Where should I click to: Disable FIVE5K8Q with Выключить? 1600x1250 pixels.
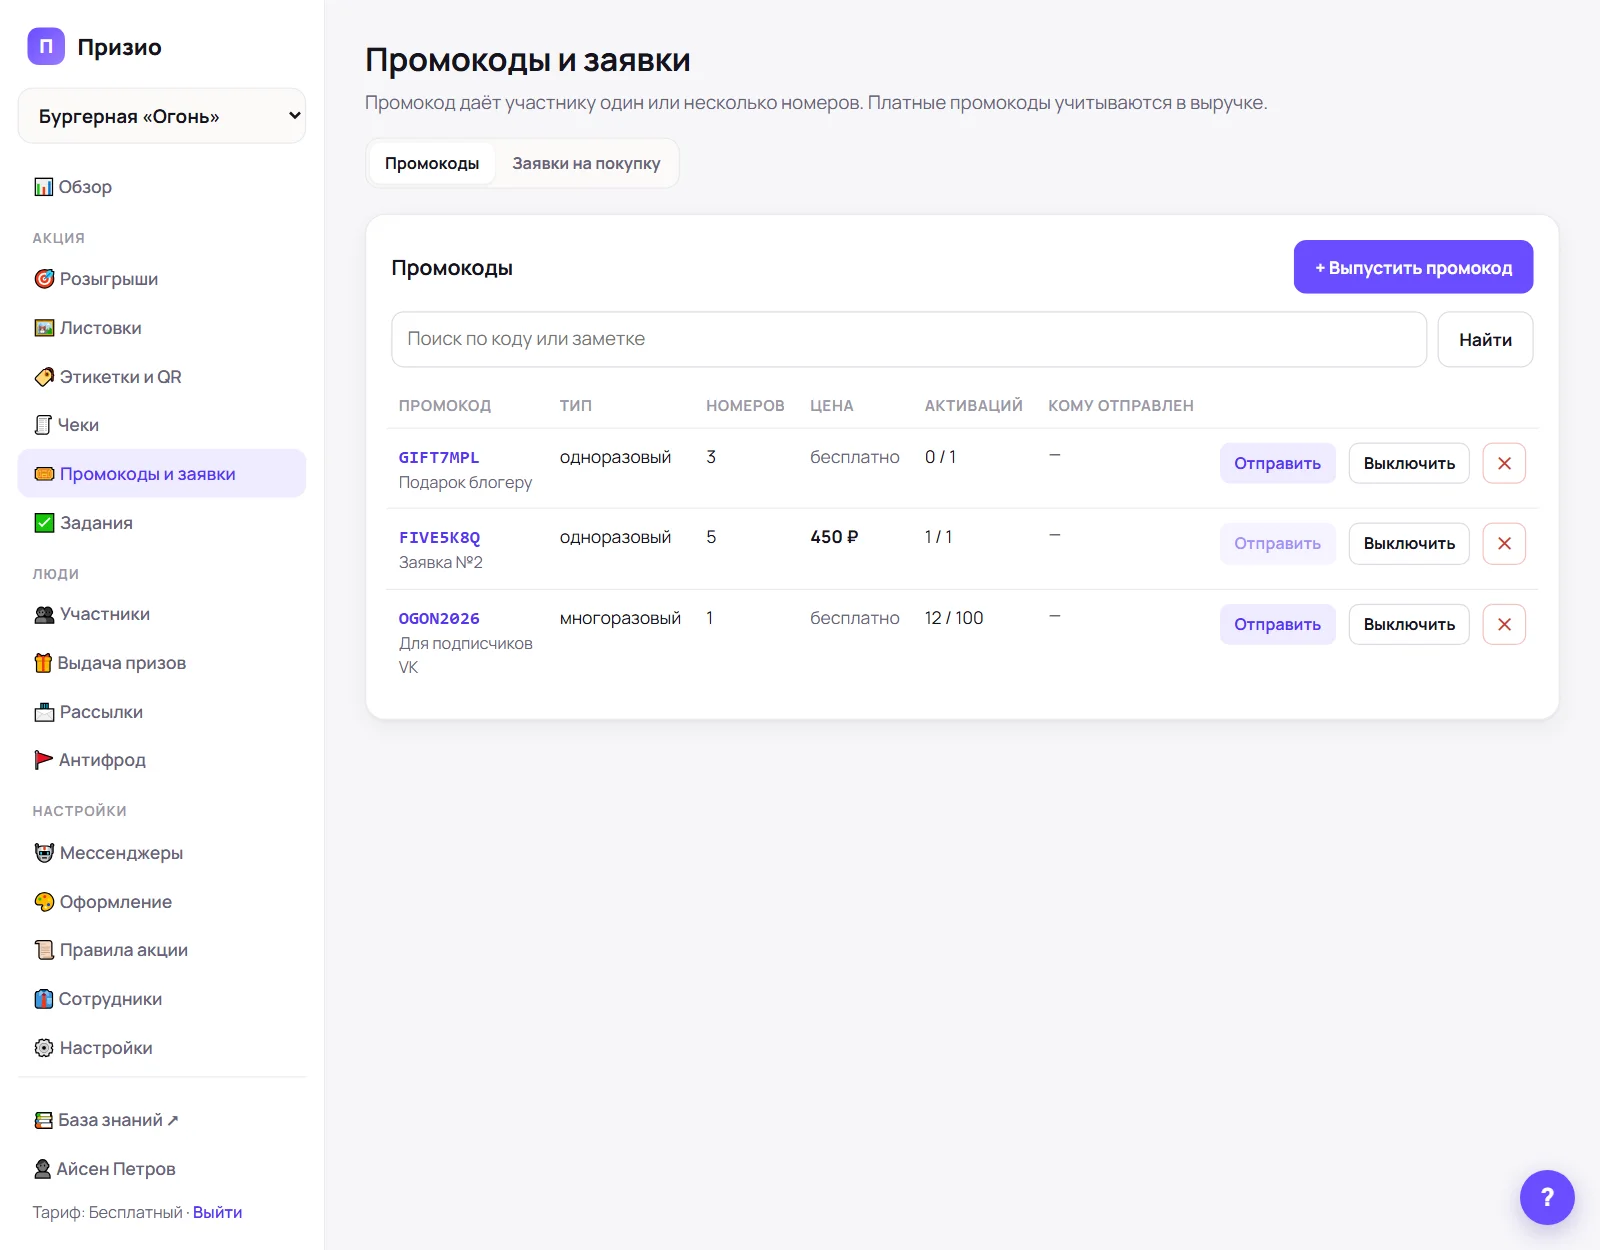[1409, 544]
